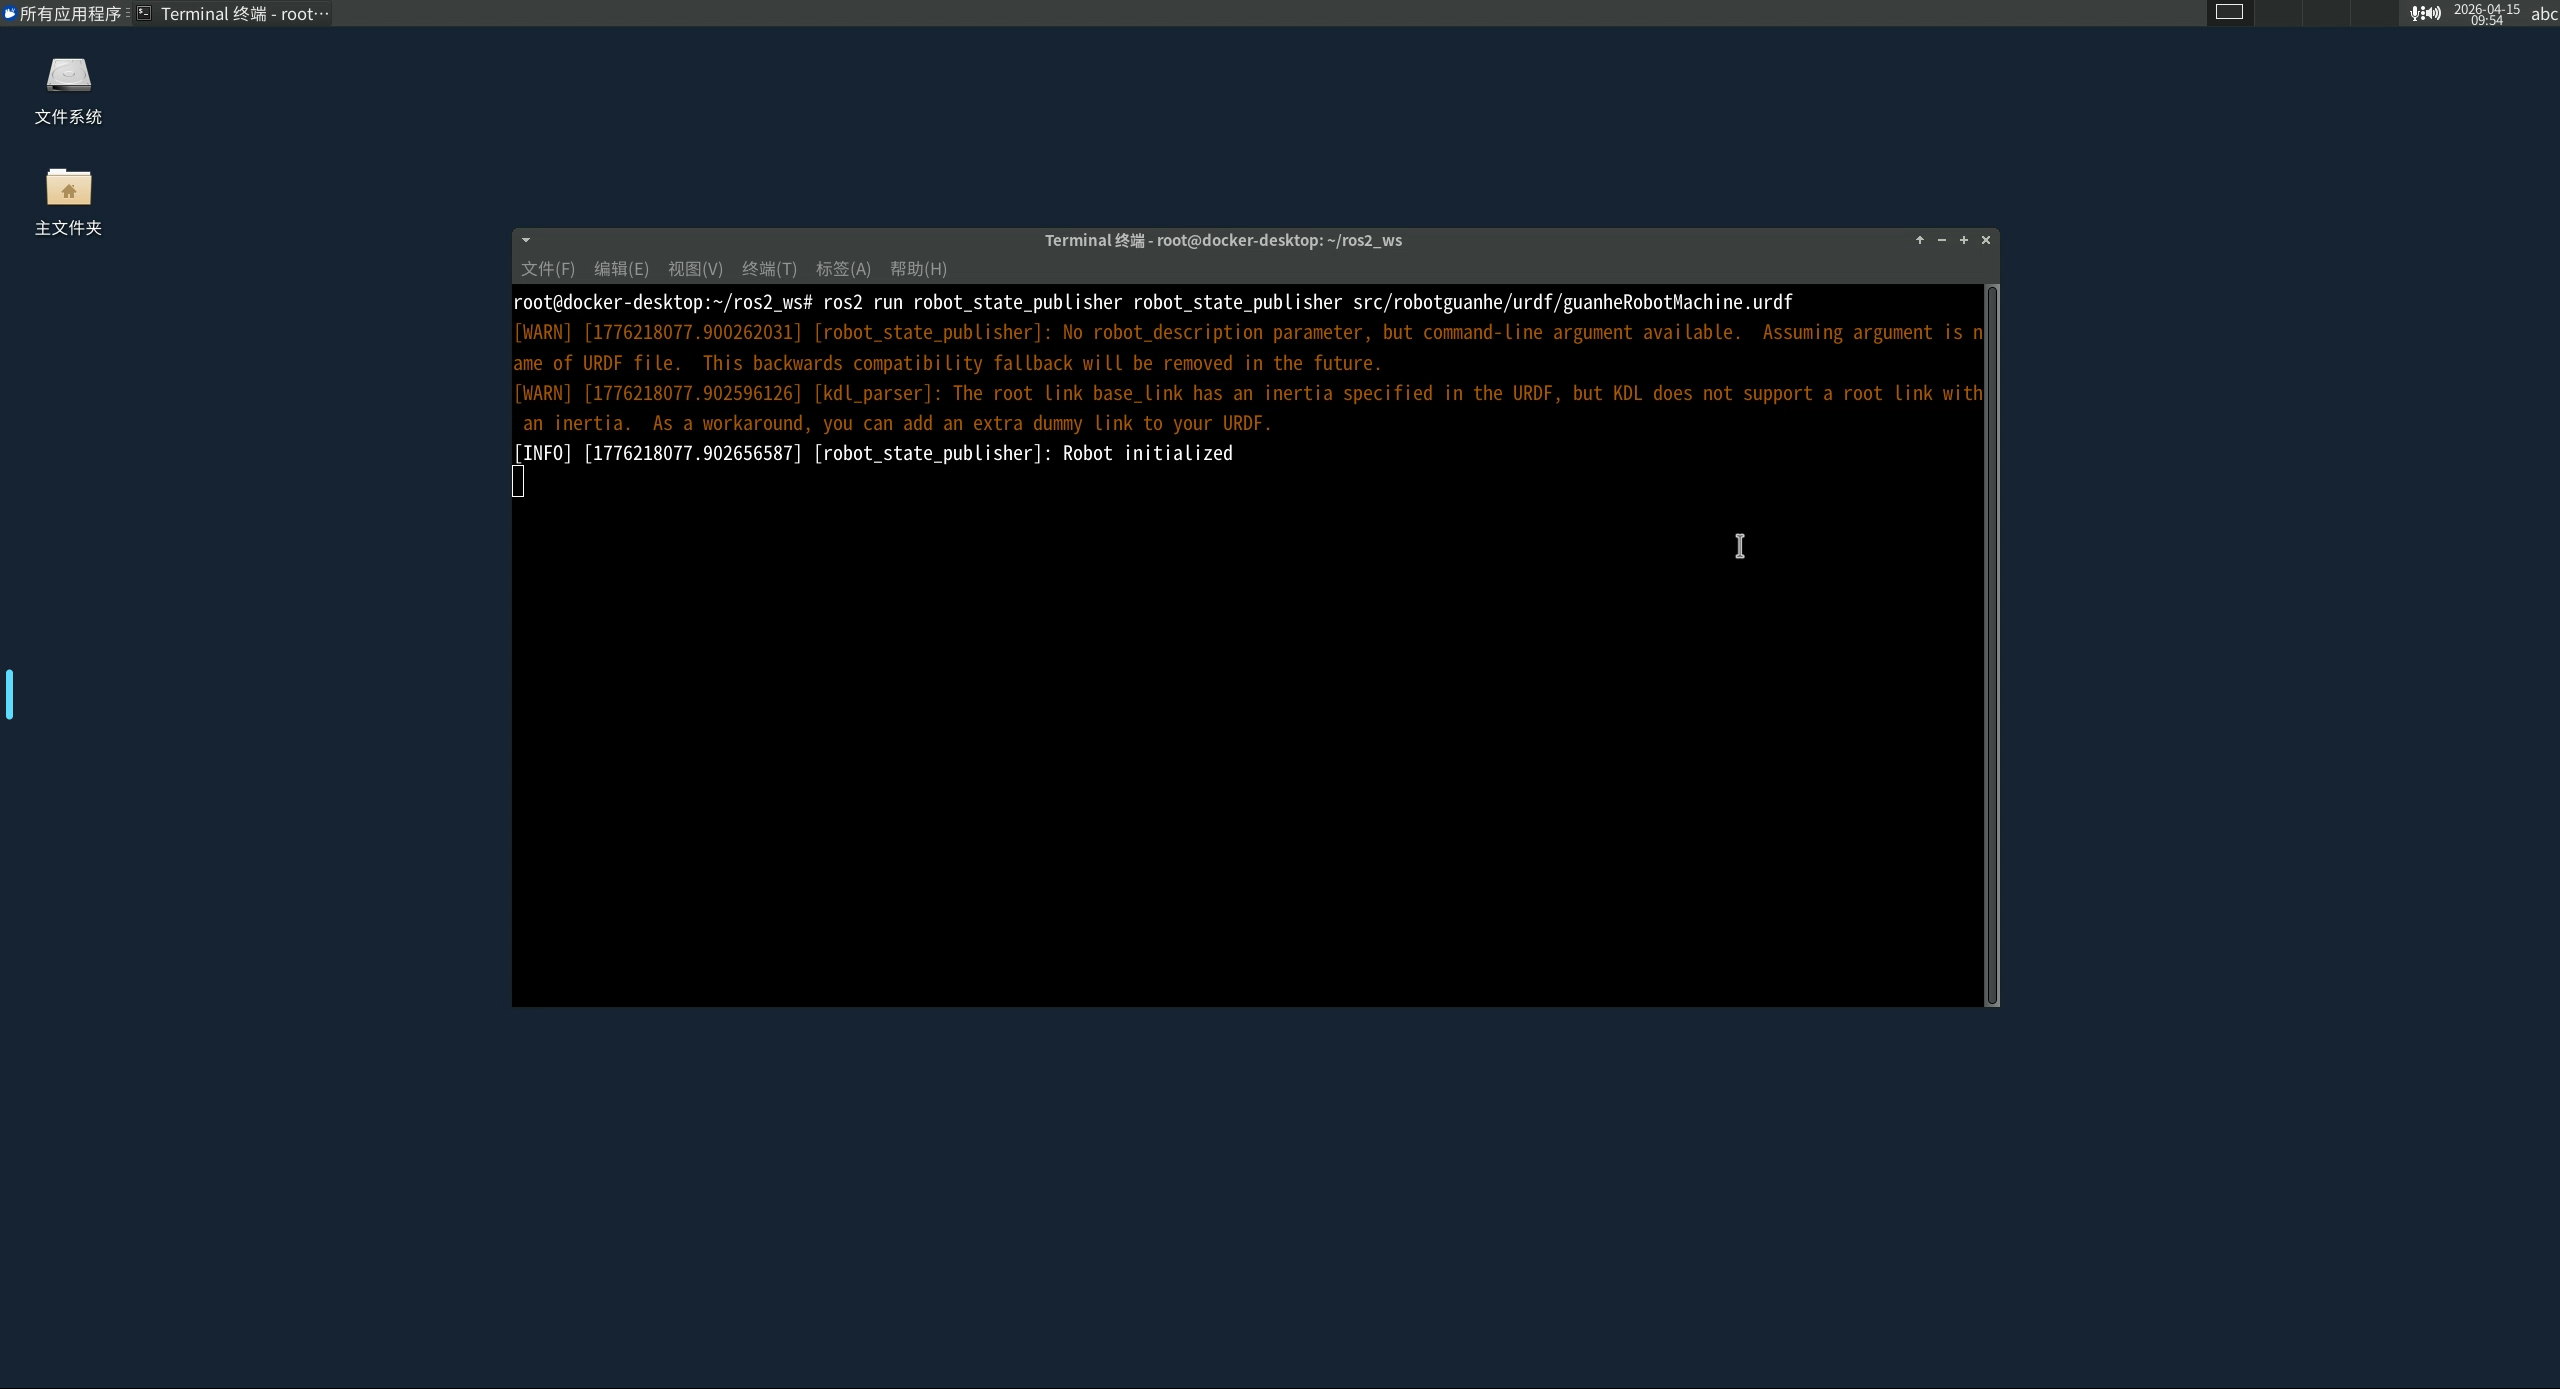The image size is (2560, 1389).
Task: Close the terminal window
Action: 1985,240
